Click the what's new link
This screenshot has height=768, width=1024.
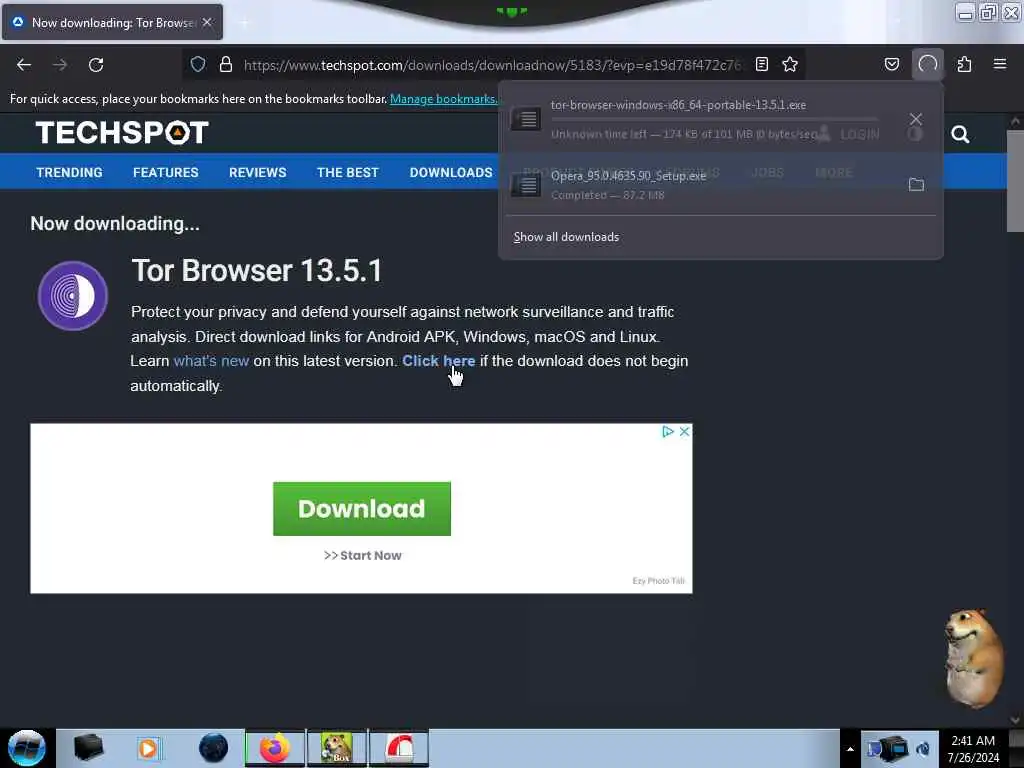[211, 361]
